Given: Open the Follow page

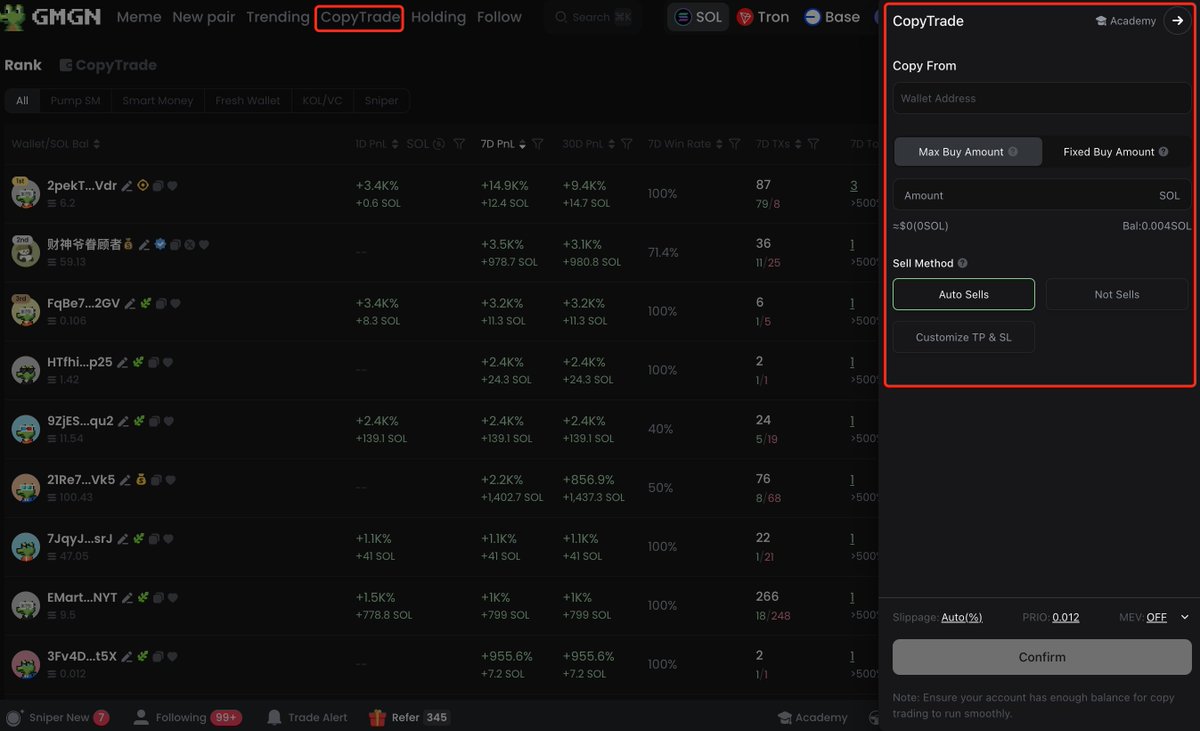Looking at the screenshot, I should point(499,17).
